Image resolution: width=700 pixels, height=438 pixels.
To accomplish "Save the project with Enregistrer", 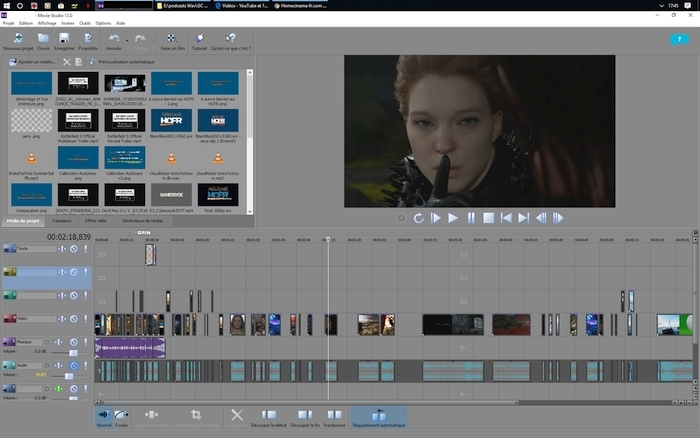I will (x=64, y=42).
